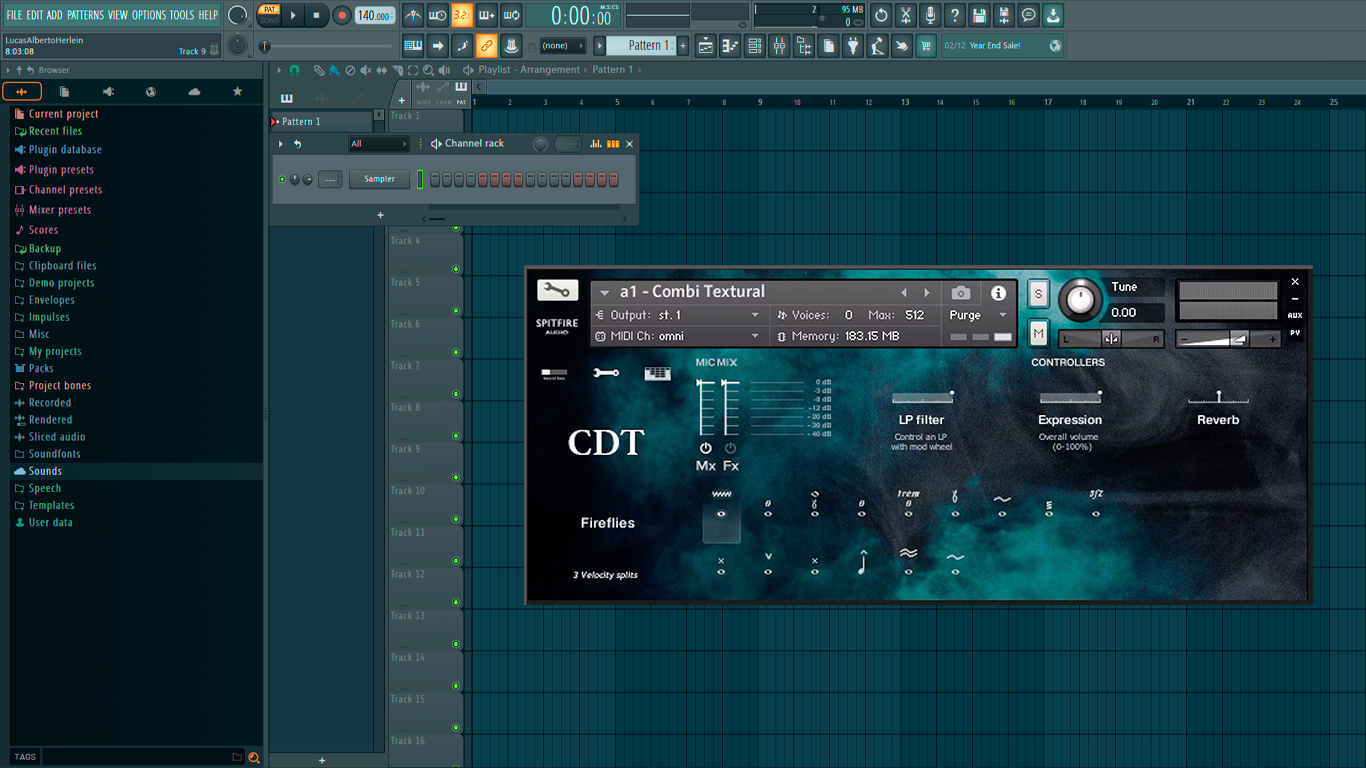This screenshot has width=1366, height=768.
Task: Click the browser cloud tab icon
Action: [x=194, y=92]
